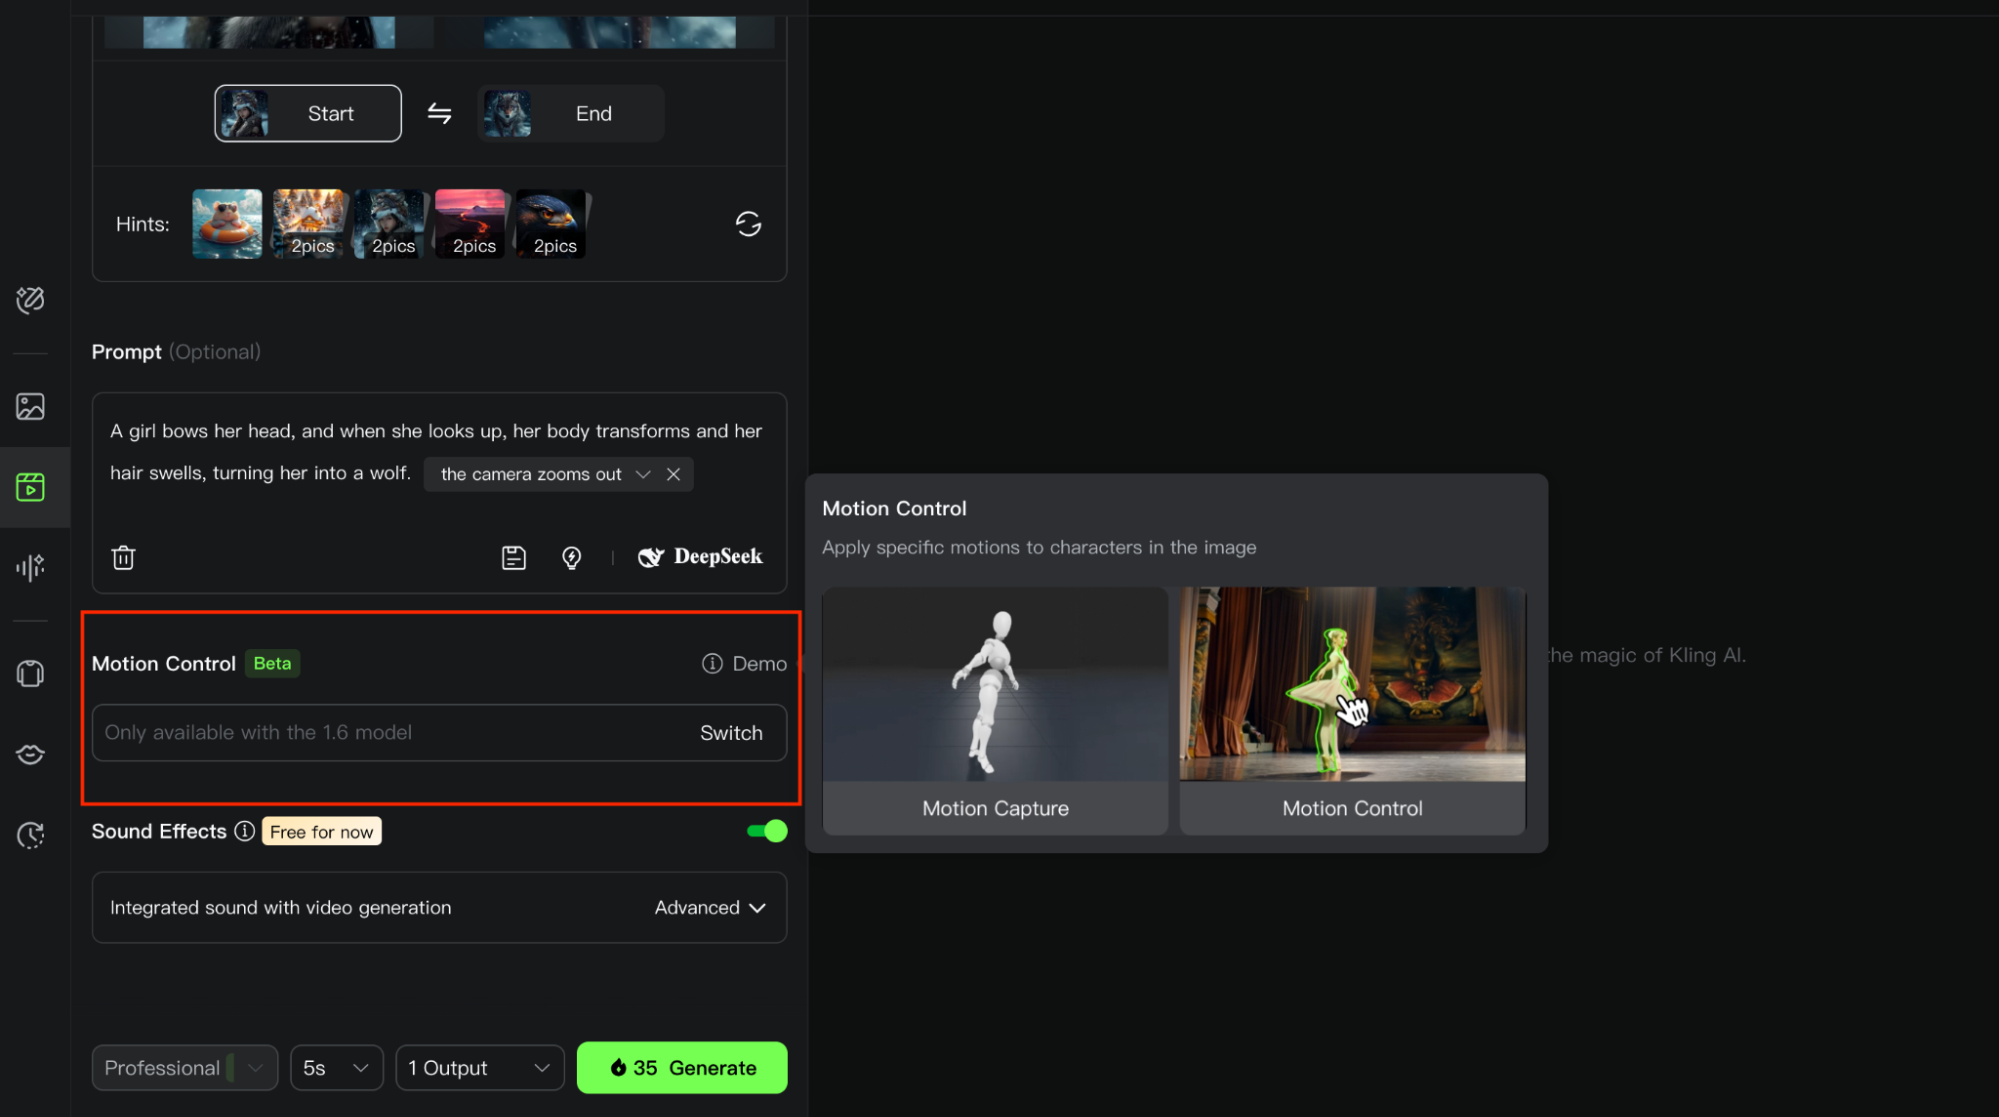Select the End frame tab
This screenshot has width=1999, height=1117.
pos(570,113)
